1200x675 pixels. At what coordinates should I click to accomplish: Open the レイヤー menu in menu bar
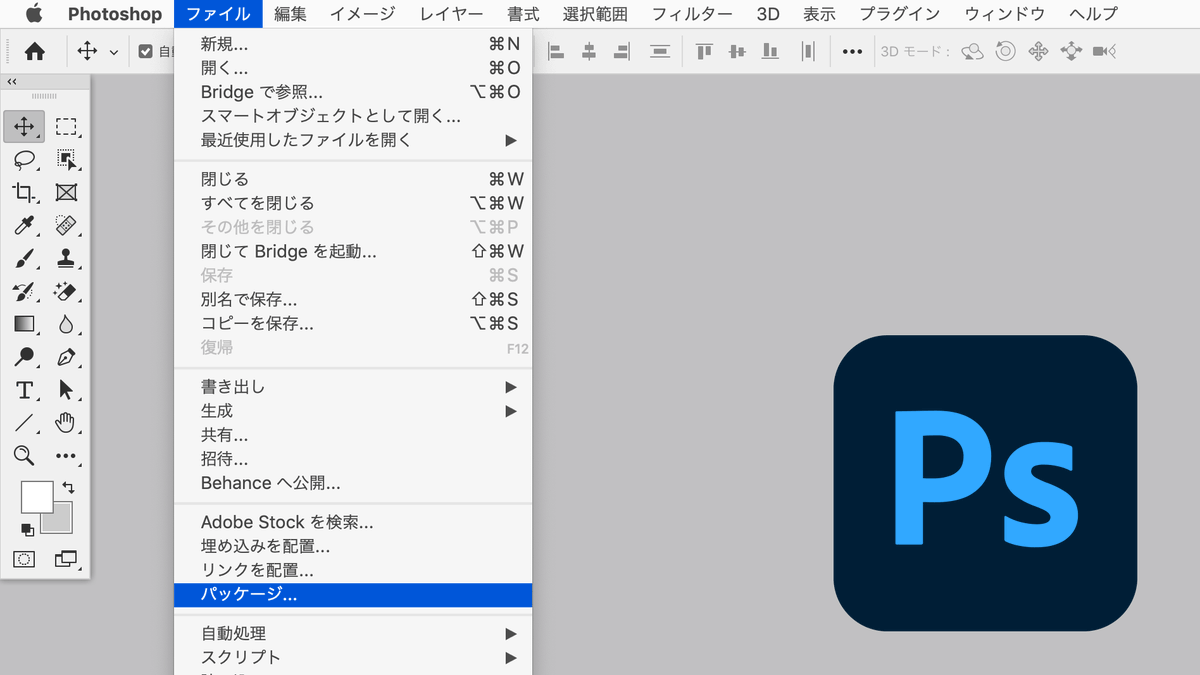[x=451, y=14]
